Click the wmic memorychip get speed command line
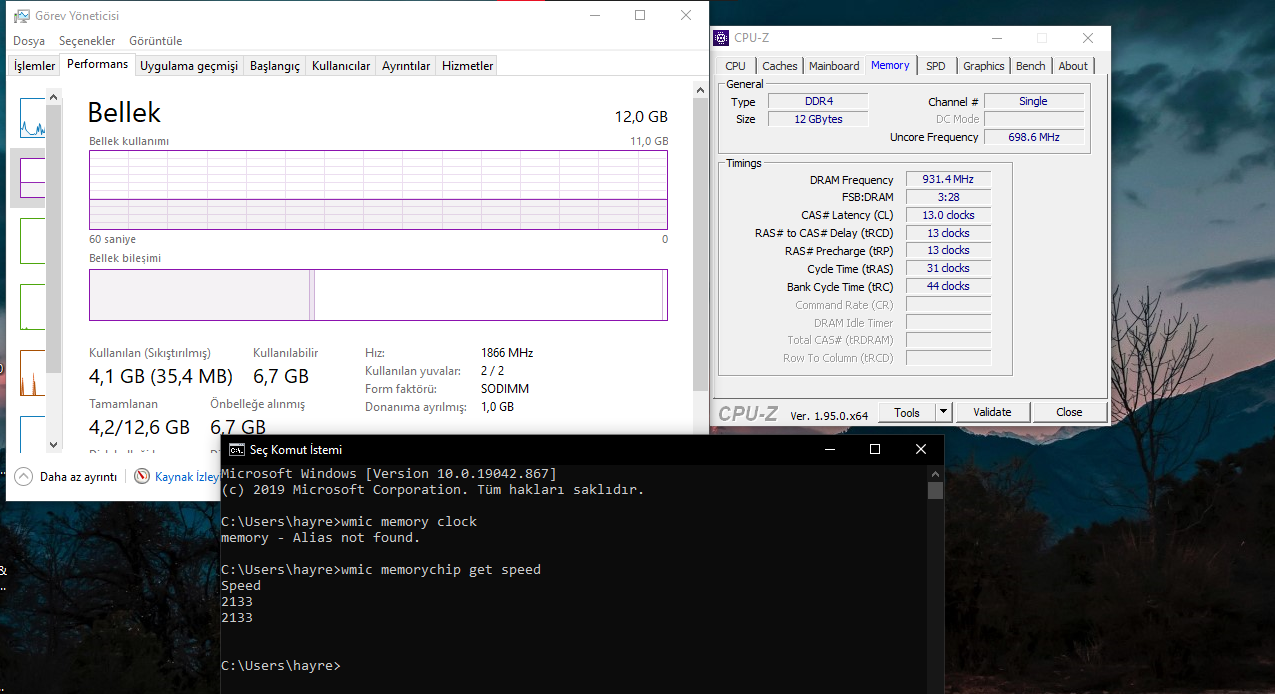1275x694 pixels. point(381,570)
